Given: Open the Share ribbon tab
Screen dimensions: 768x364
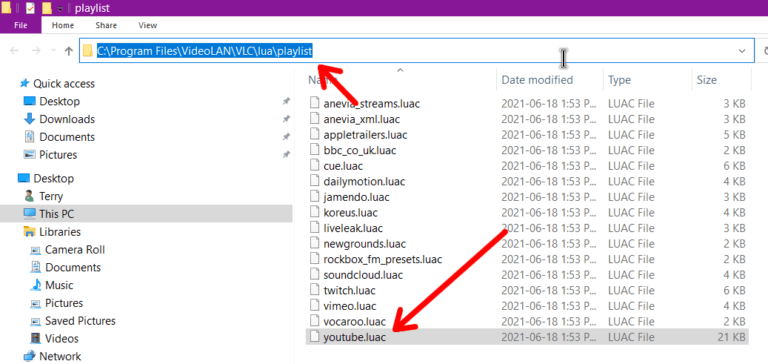Looking at the screenshot, I should (x=106, y=25).
